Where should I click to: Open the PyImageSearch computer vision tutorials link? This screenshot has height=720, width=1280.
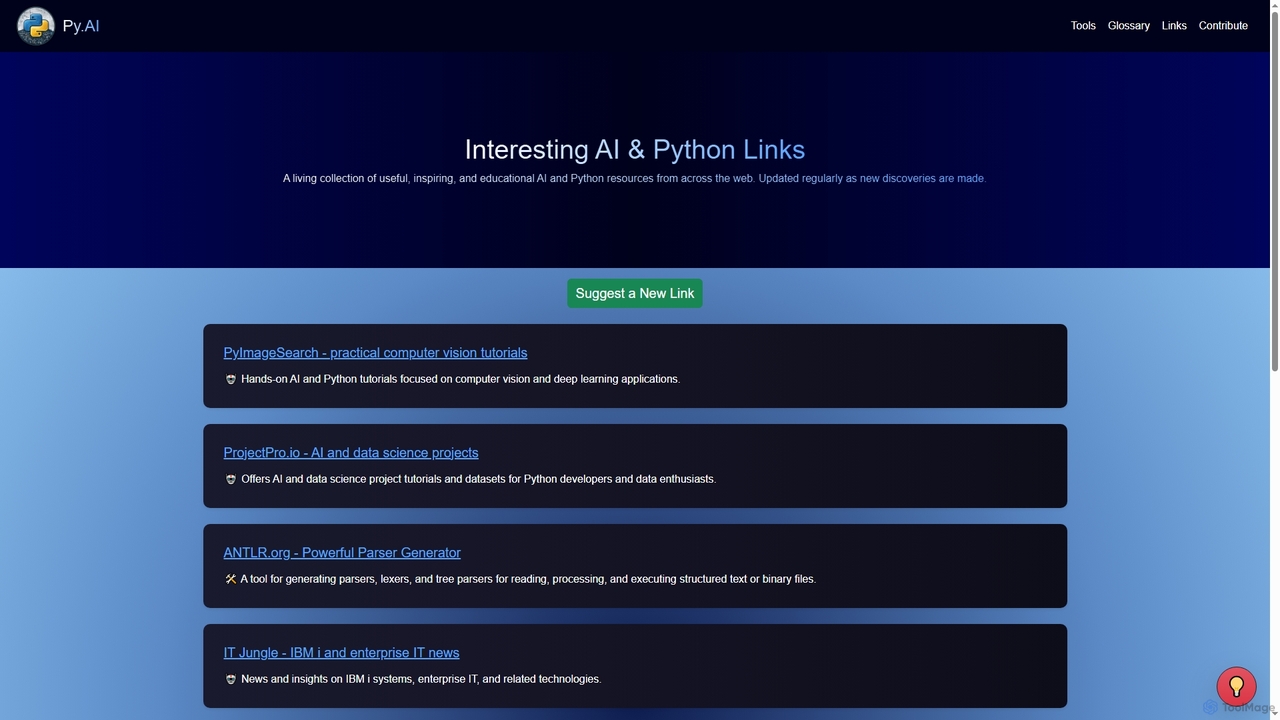click(x=375, y=353)
